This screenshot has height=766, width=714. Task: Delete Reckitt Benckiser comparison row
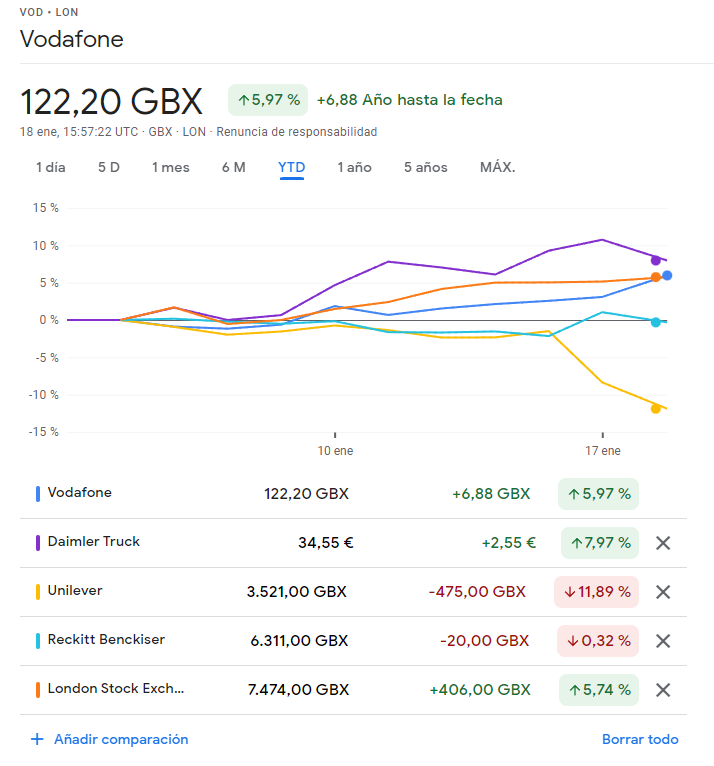click(662, 641)
